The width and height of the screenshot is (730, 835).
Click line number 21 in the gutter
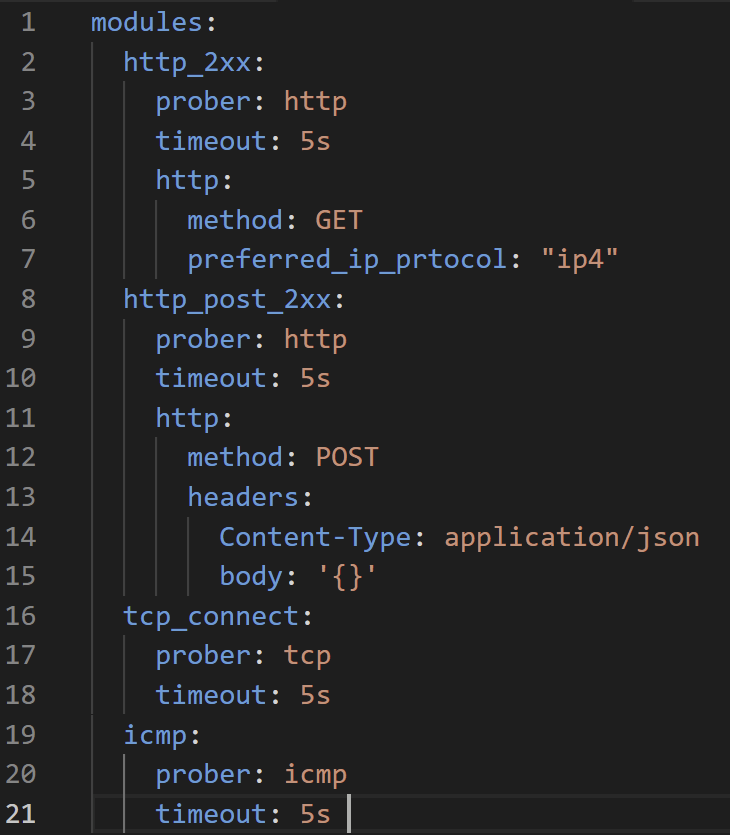[x=21, y=814]
